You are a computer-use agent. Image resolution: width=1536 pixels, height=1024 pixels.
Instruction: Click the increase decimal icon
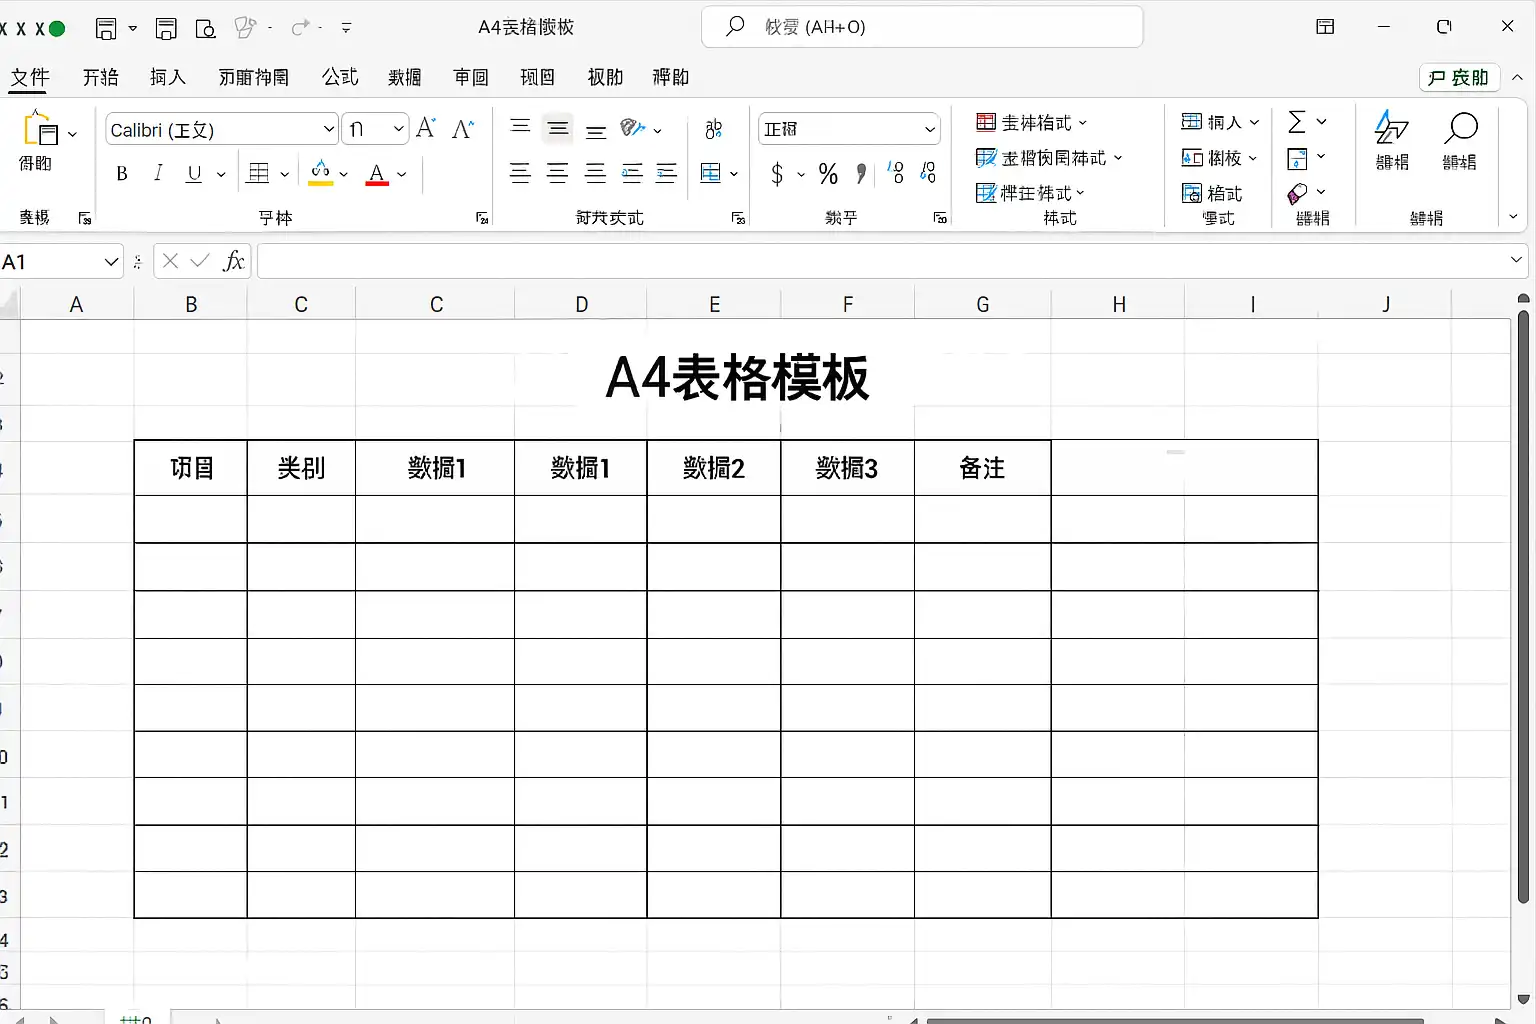click(893, 173)
